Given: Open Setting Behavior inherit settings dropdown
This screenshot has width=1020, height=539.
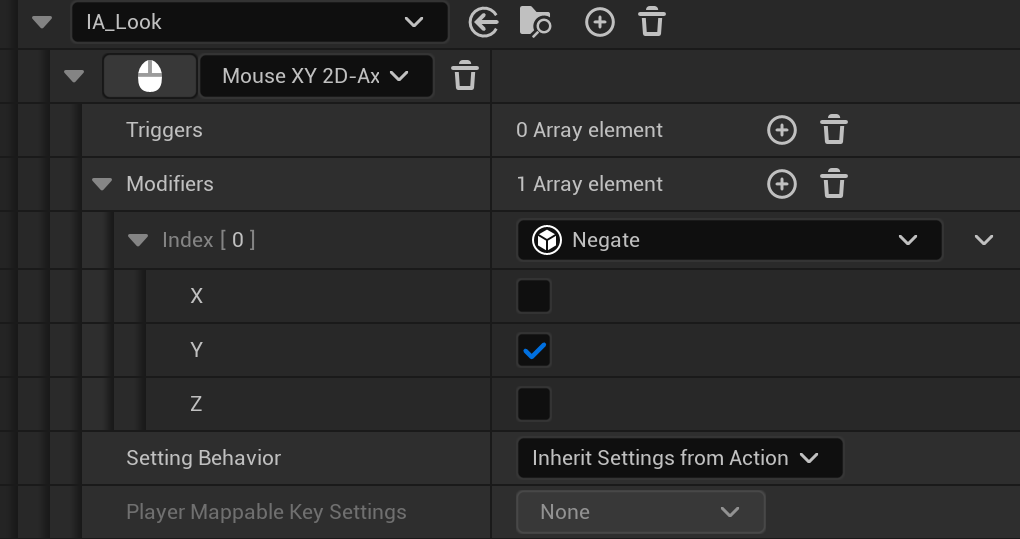Looking at the screenshot, I should [x=679, y=458].
